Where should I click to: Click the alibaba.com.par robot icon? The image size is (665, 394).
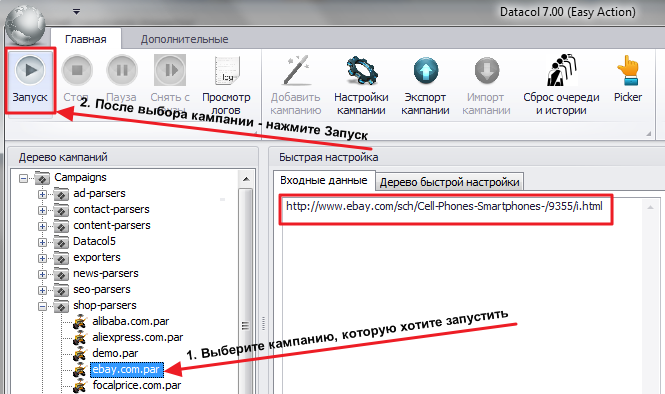(x=79, y=322)
